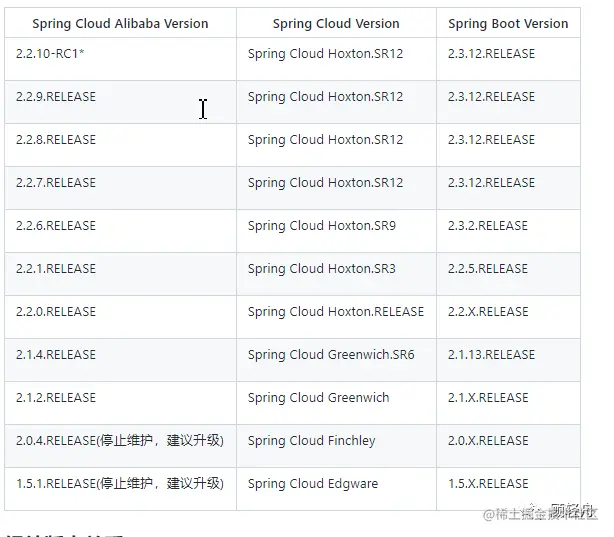
Task: Click the 2.2.0.RELEASE Alibaba version cell
Action: tap(120, 317)
